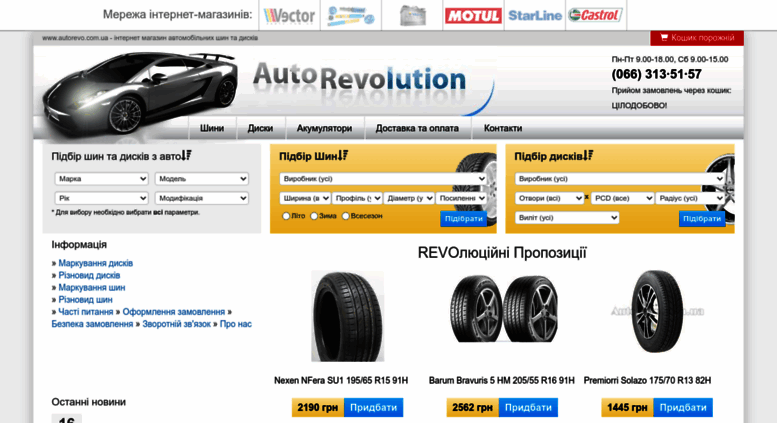Click the shopping cart icon

point(664,38)
